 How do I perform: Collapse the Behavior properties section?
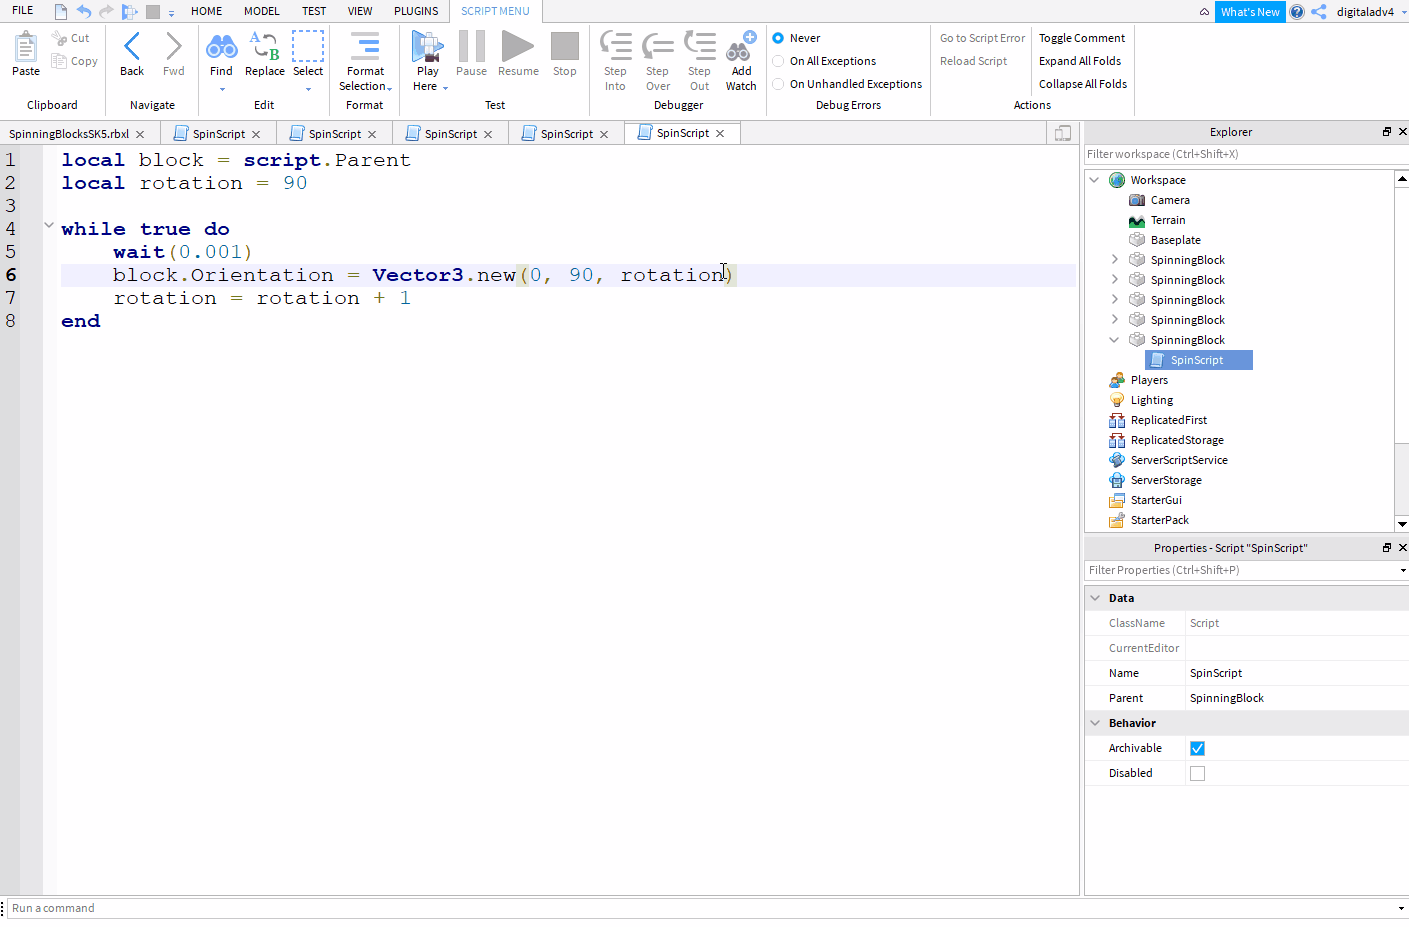pos(1095,723)
